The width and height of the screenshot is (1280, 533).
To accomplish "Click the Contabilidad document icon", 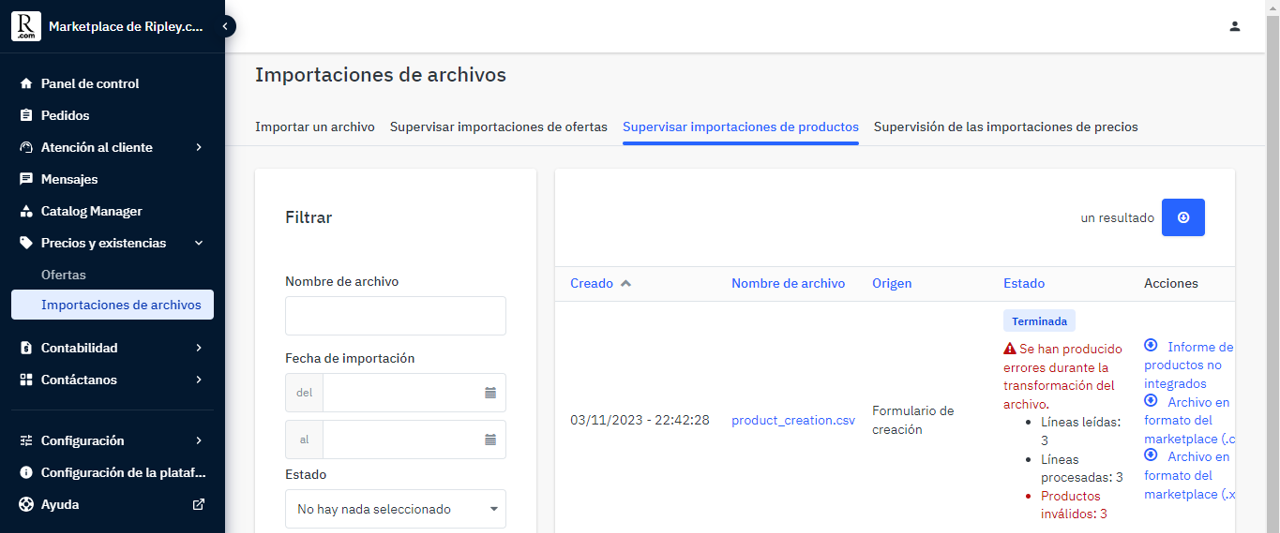I will 27,348.
